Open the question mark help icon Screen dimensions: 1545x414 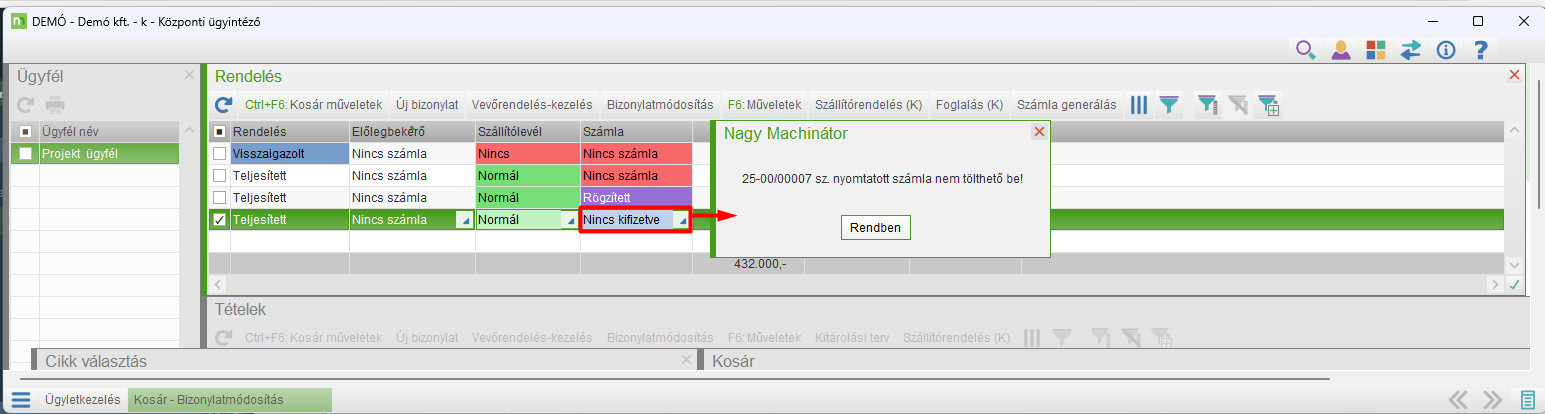point(1481,50)
